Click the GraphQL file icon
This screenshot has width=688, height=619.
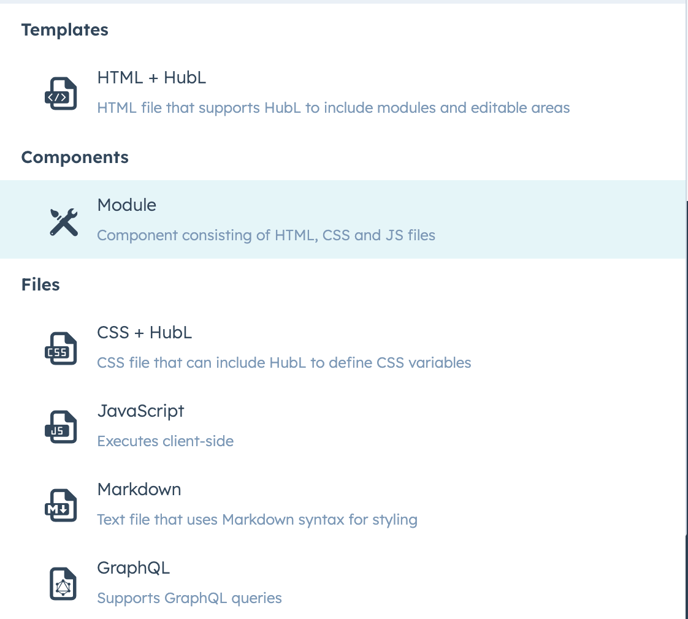pos(63,584)
